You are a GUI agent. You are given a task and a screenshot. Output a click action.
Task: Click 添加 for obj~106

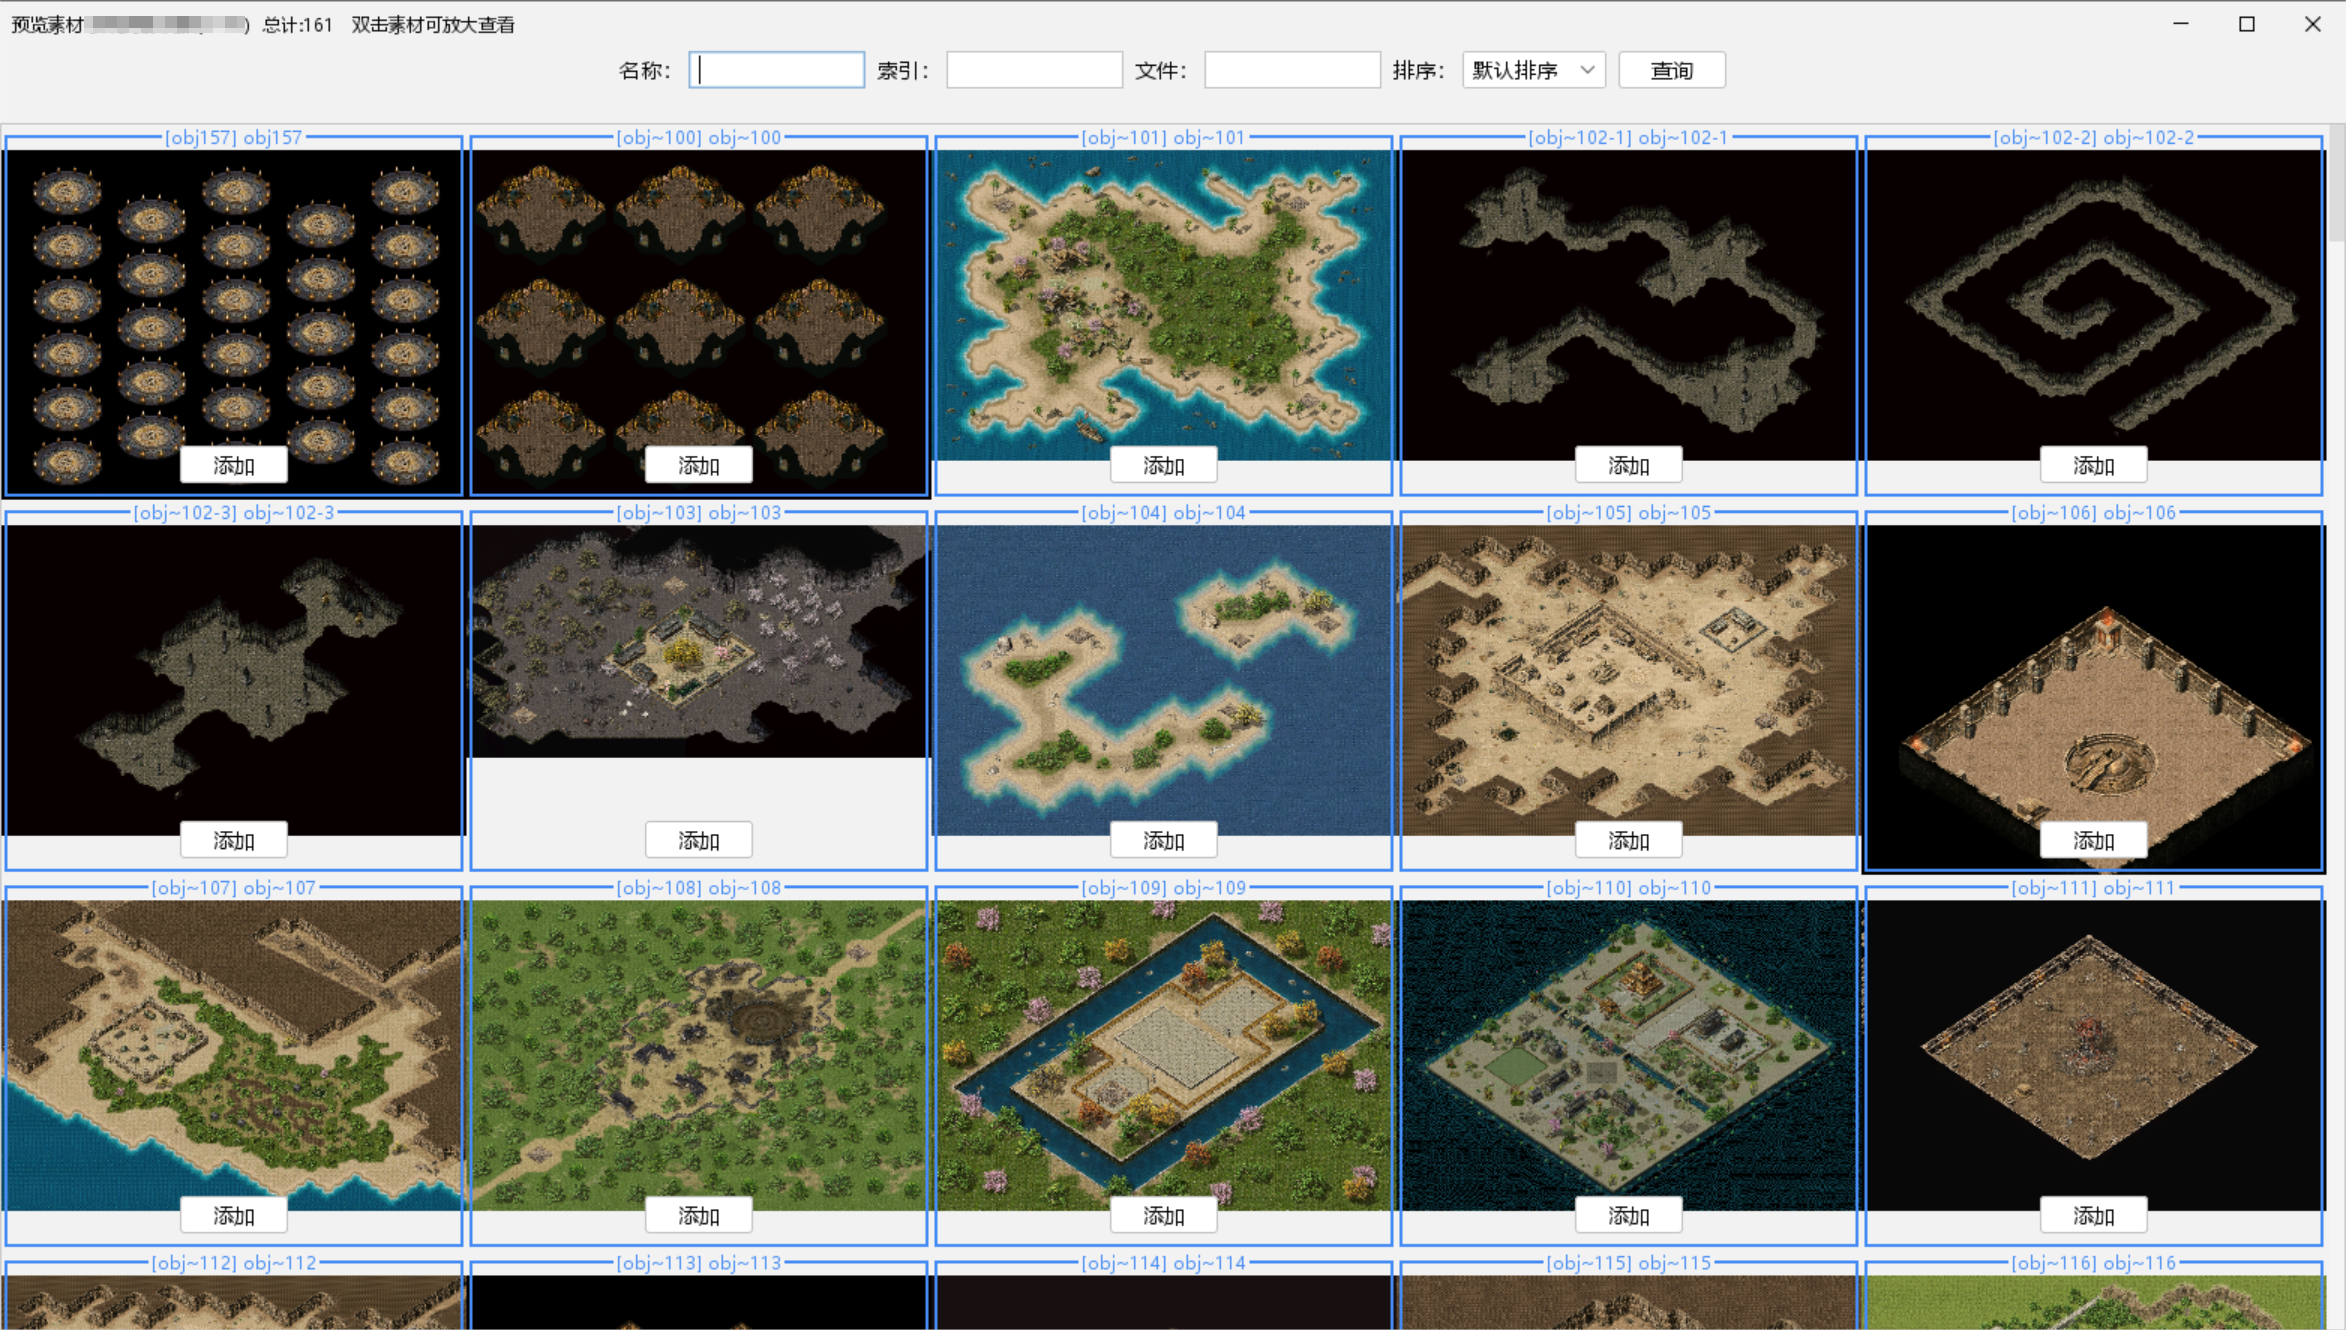[2093, 840]
